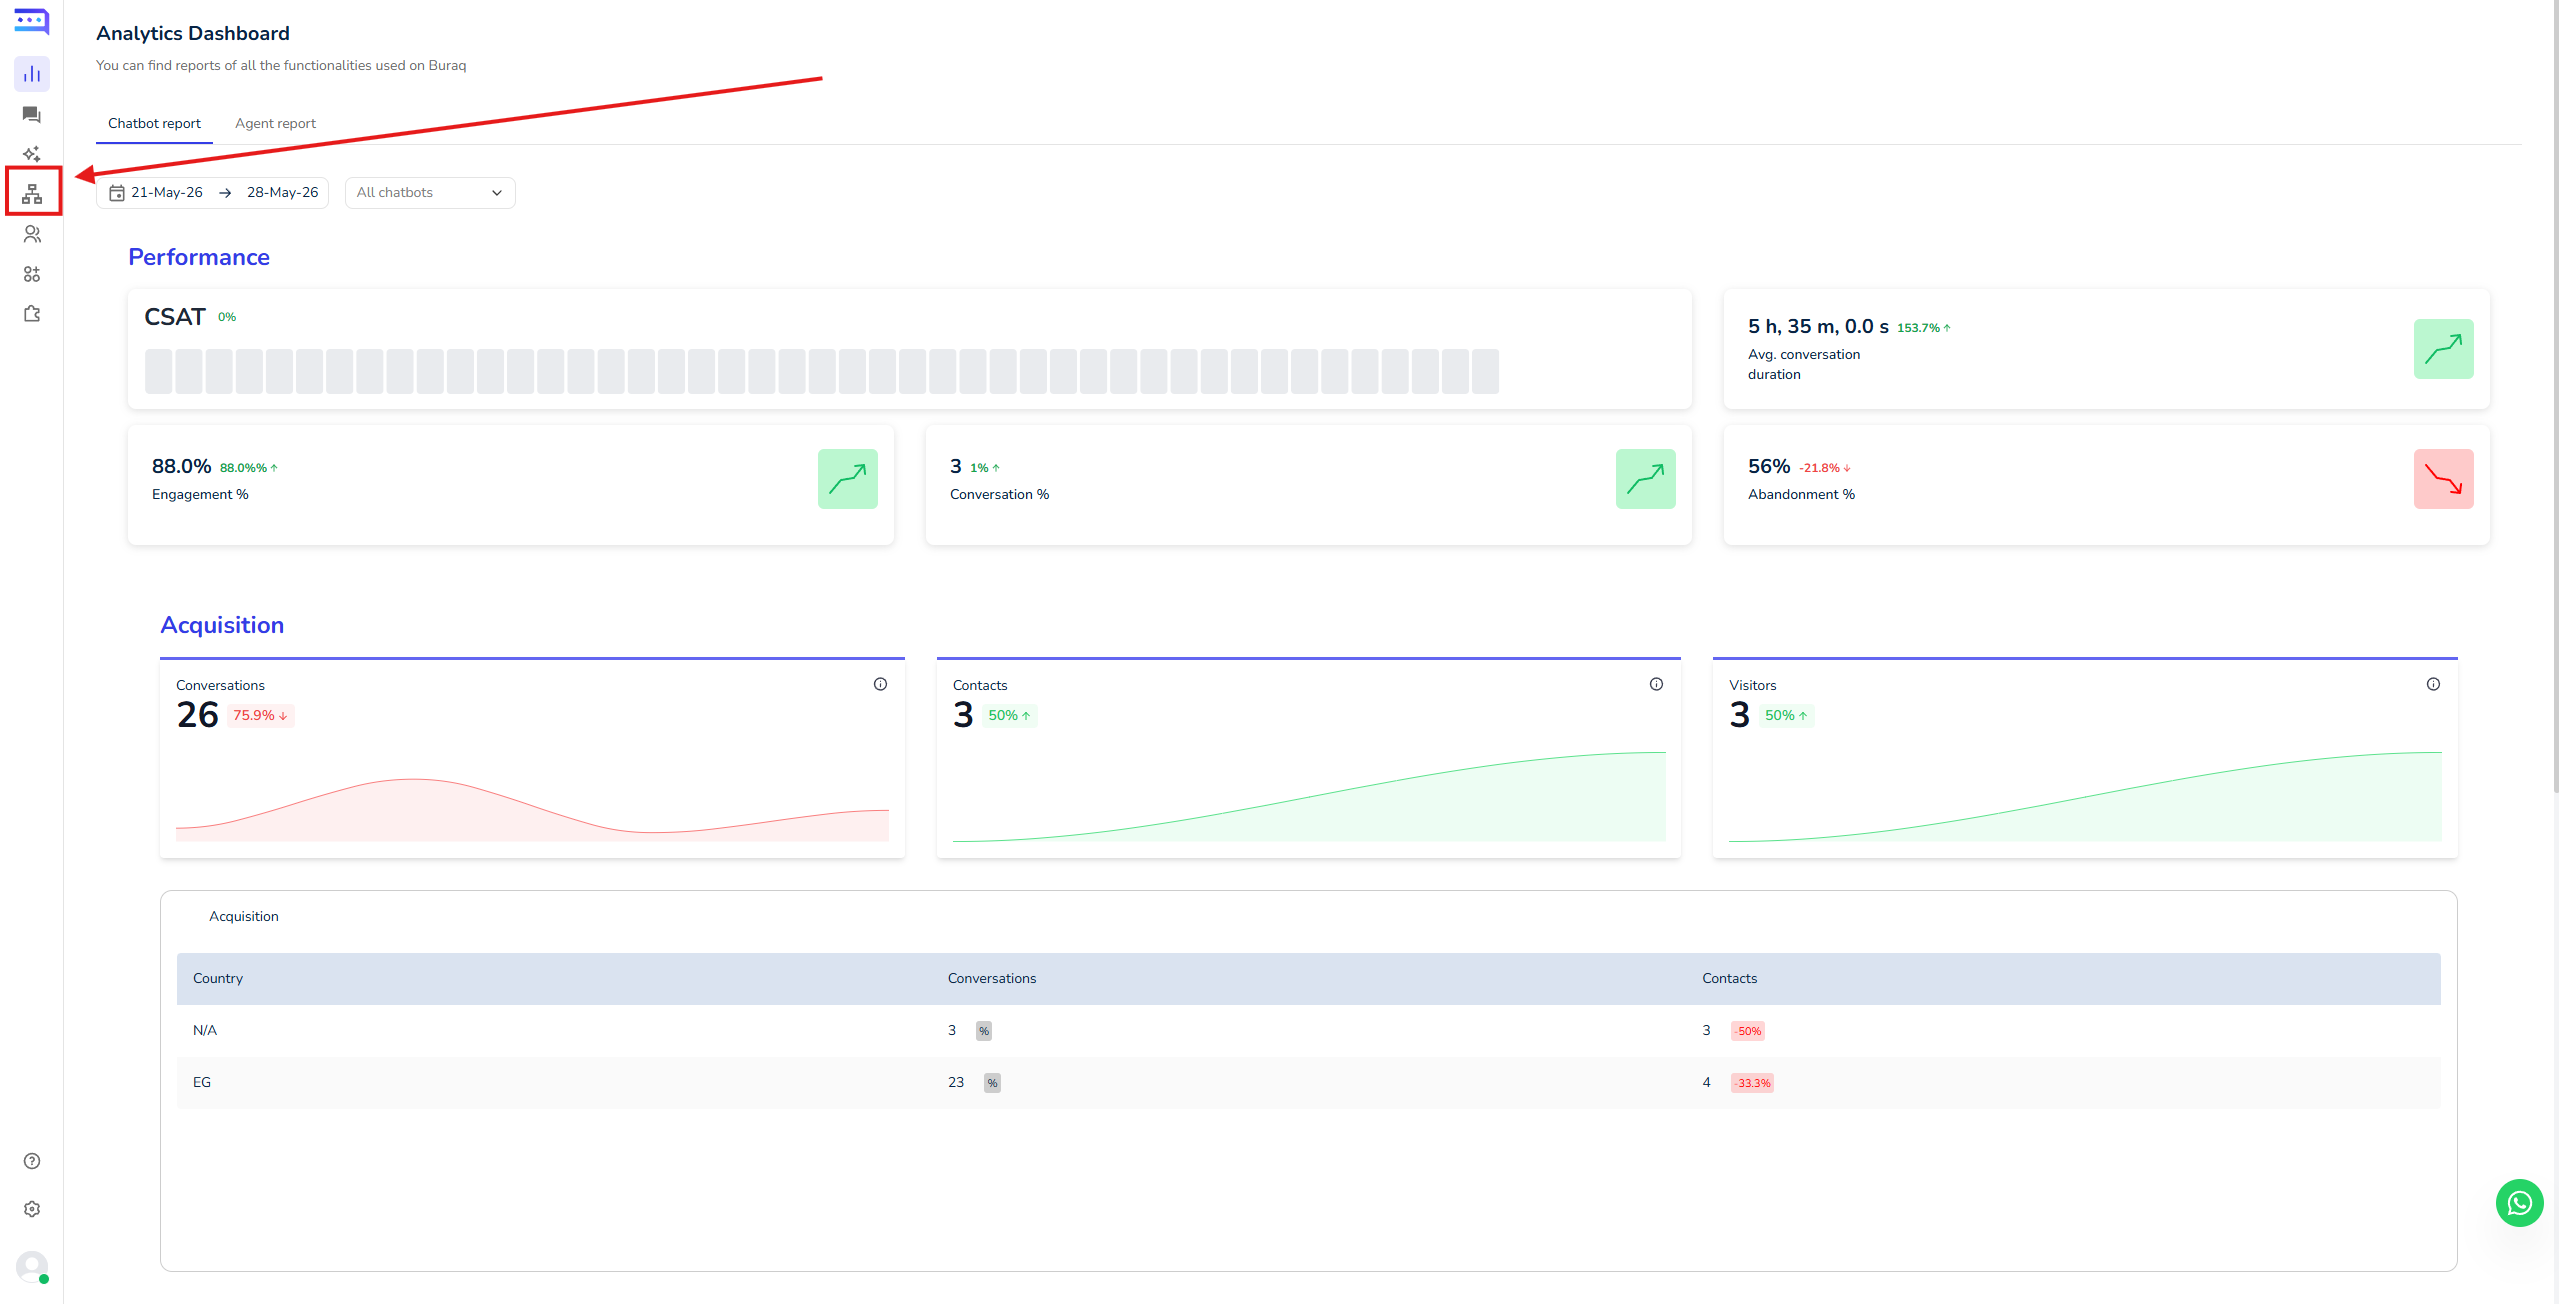
Task: Select the EG country row
Action: (x=1308, y=1083)
